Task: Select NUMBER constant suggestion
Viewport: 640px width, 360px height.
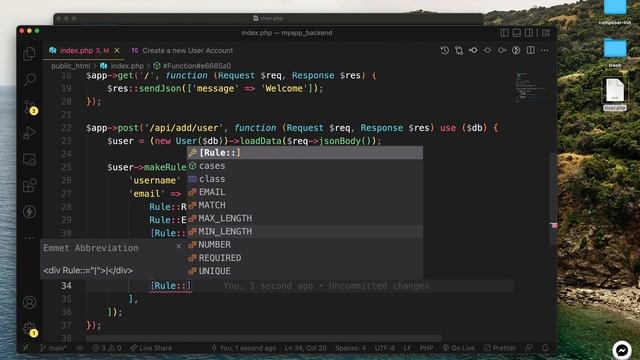Action: (x=305, y=244)
